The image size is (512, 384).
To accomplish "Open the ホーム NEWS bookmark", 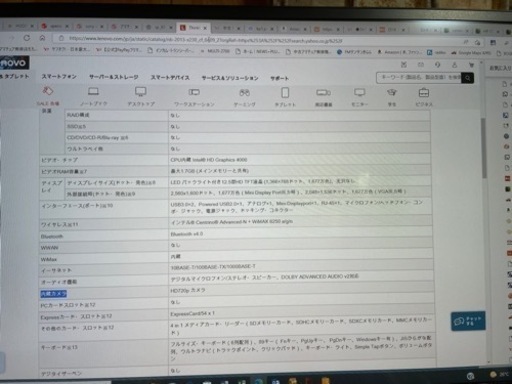I will [258, 51].
